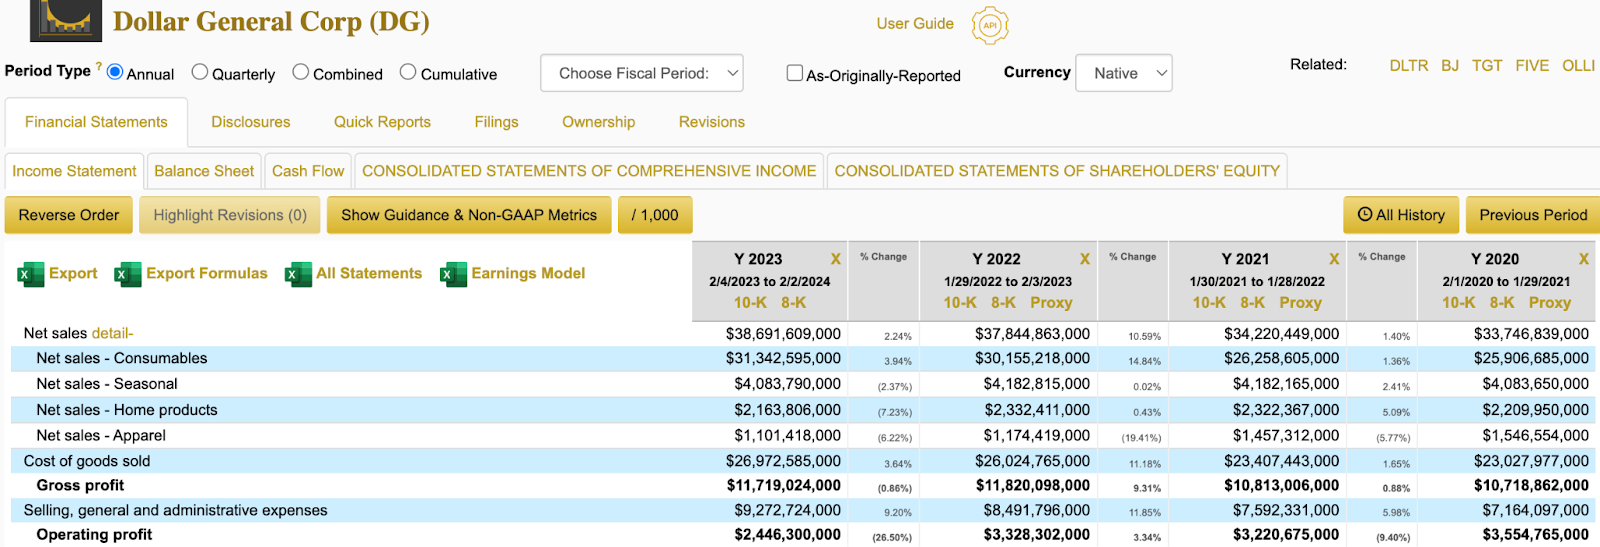Image resolution: width=1600 pixels, height=547 pixels.
Task: Remove the Y 2021 column with X
Action: tap(1334, 259)
